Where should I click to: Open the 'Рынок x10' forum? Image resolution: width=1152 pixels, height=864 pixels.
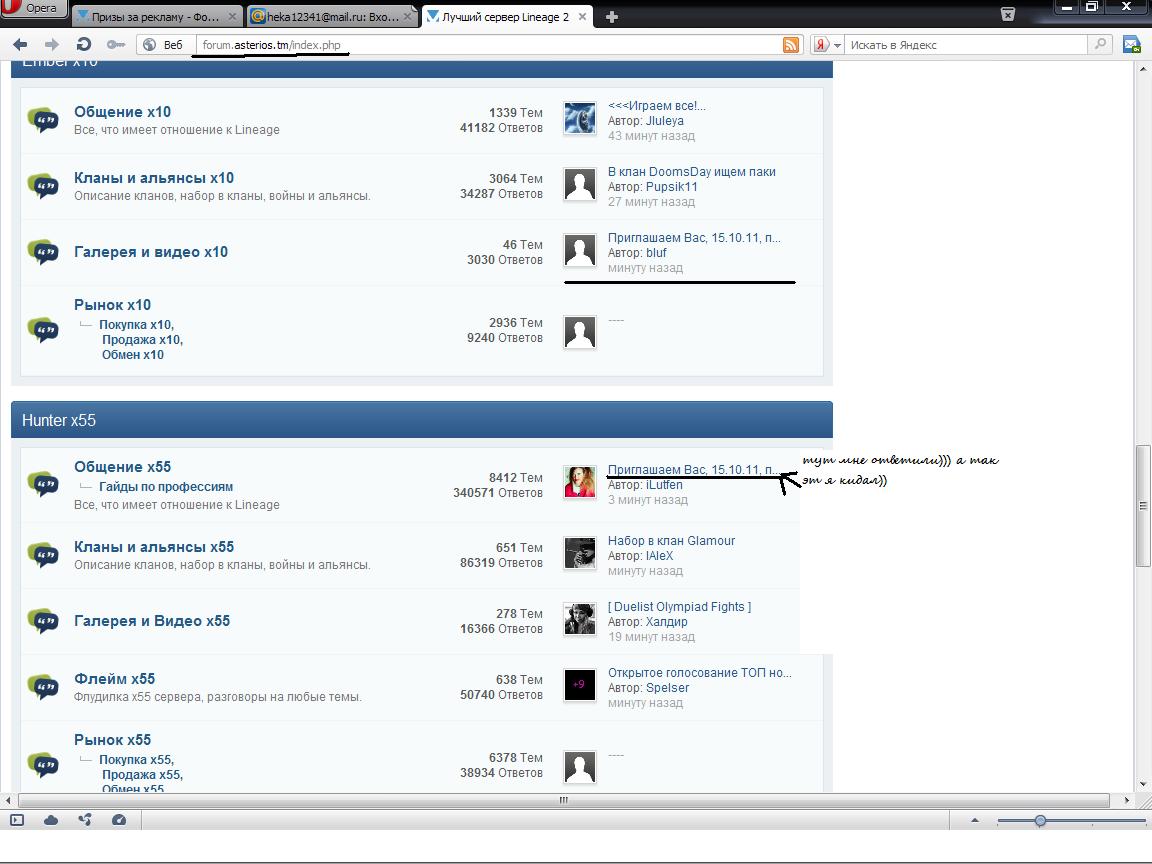[x=112, y=304]
